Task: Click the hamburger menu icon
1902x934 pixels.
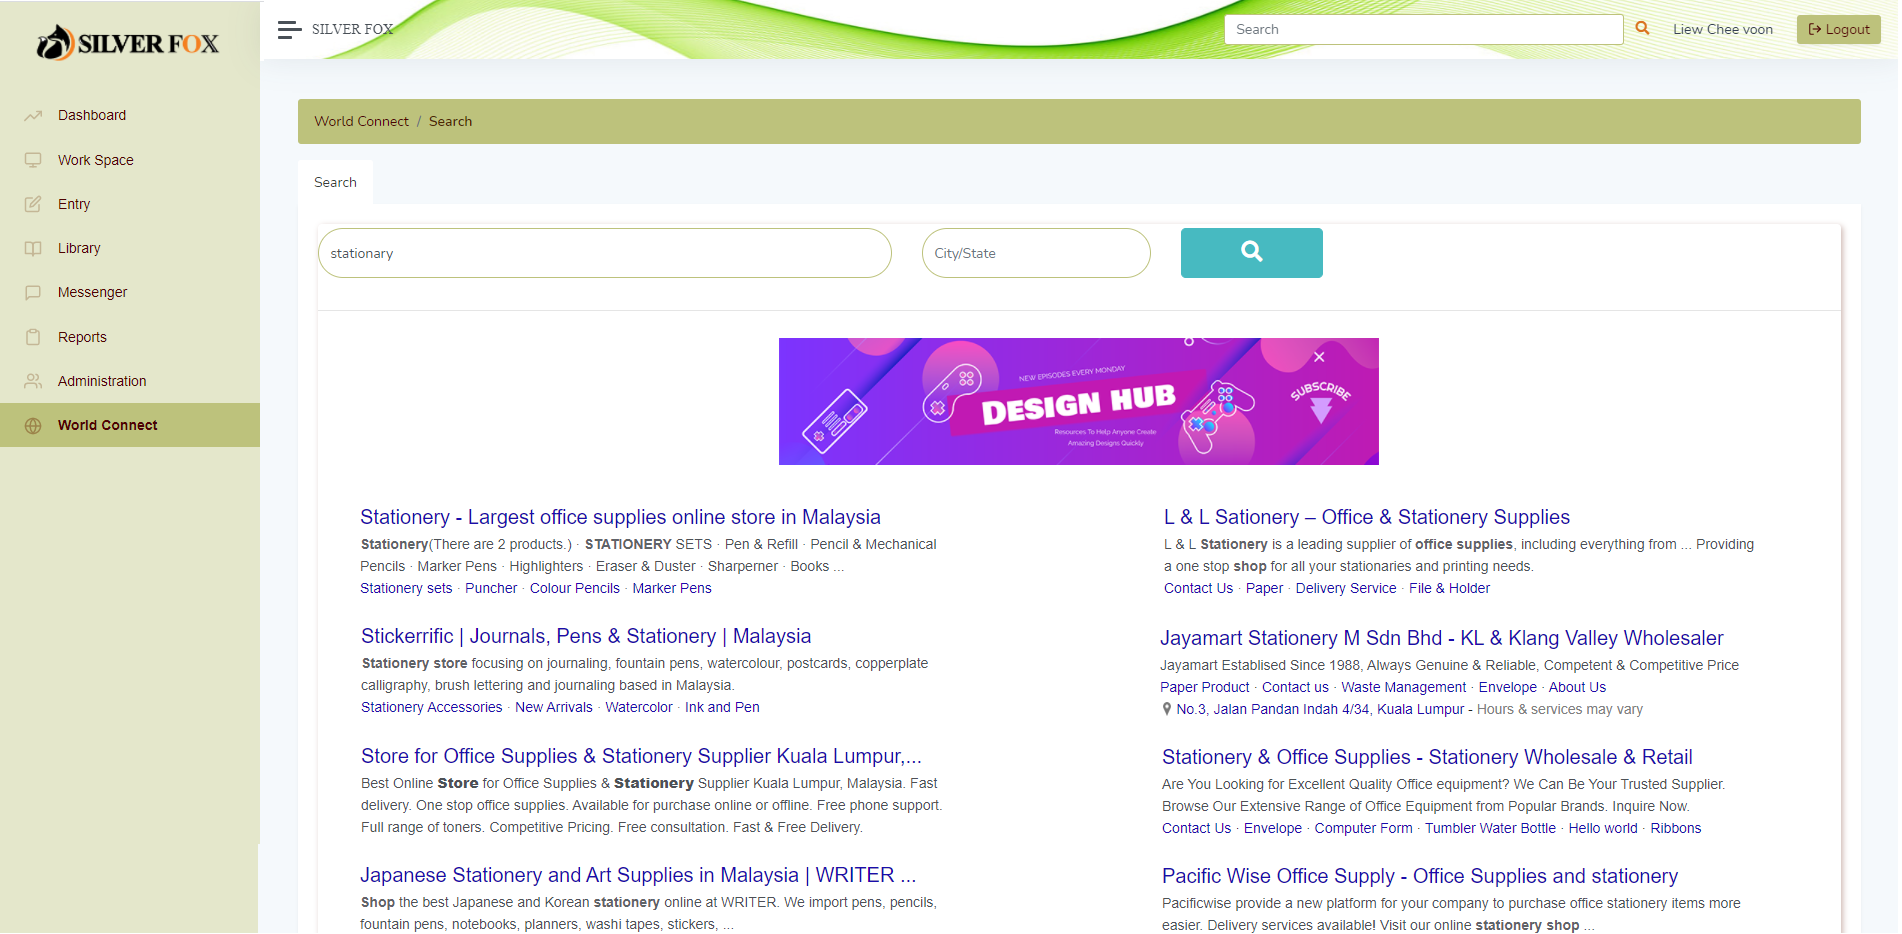Action: pyautogui.click(x=289, y=30)
